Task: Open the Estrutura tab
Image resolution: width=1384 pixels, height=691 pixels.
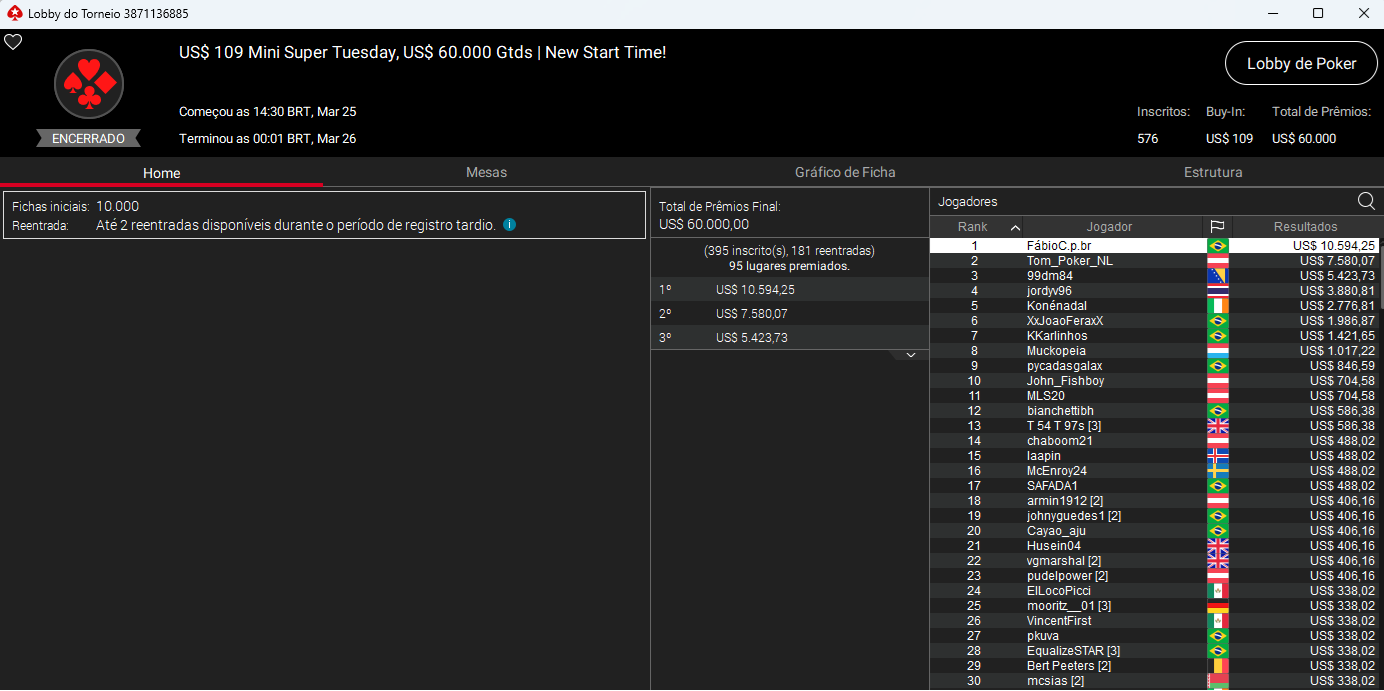Action: [x=1213, y=172]
